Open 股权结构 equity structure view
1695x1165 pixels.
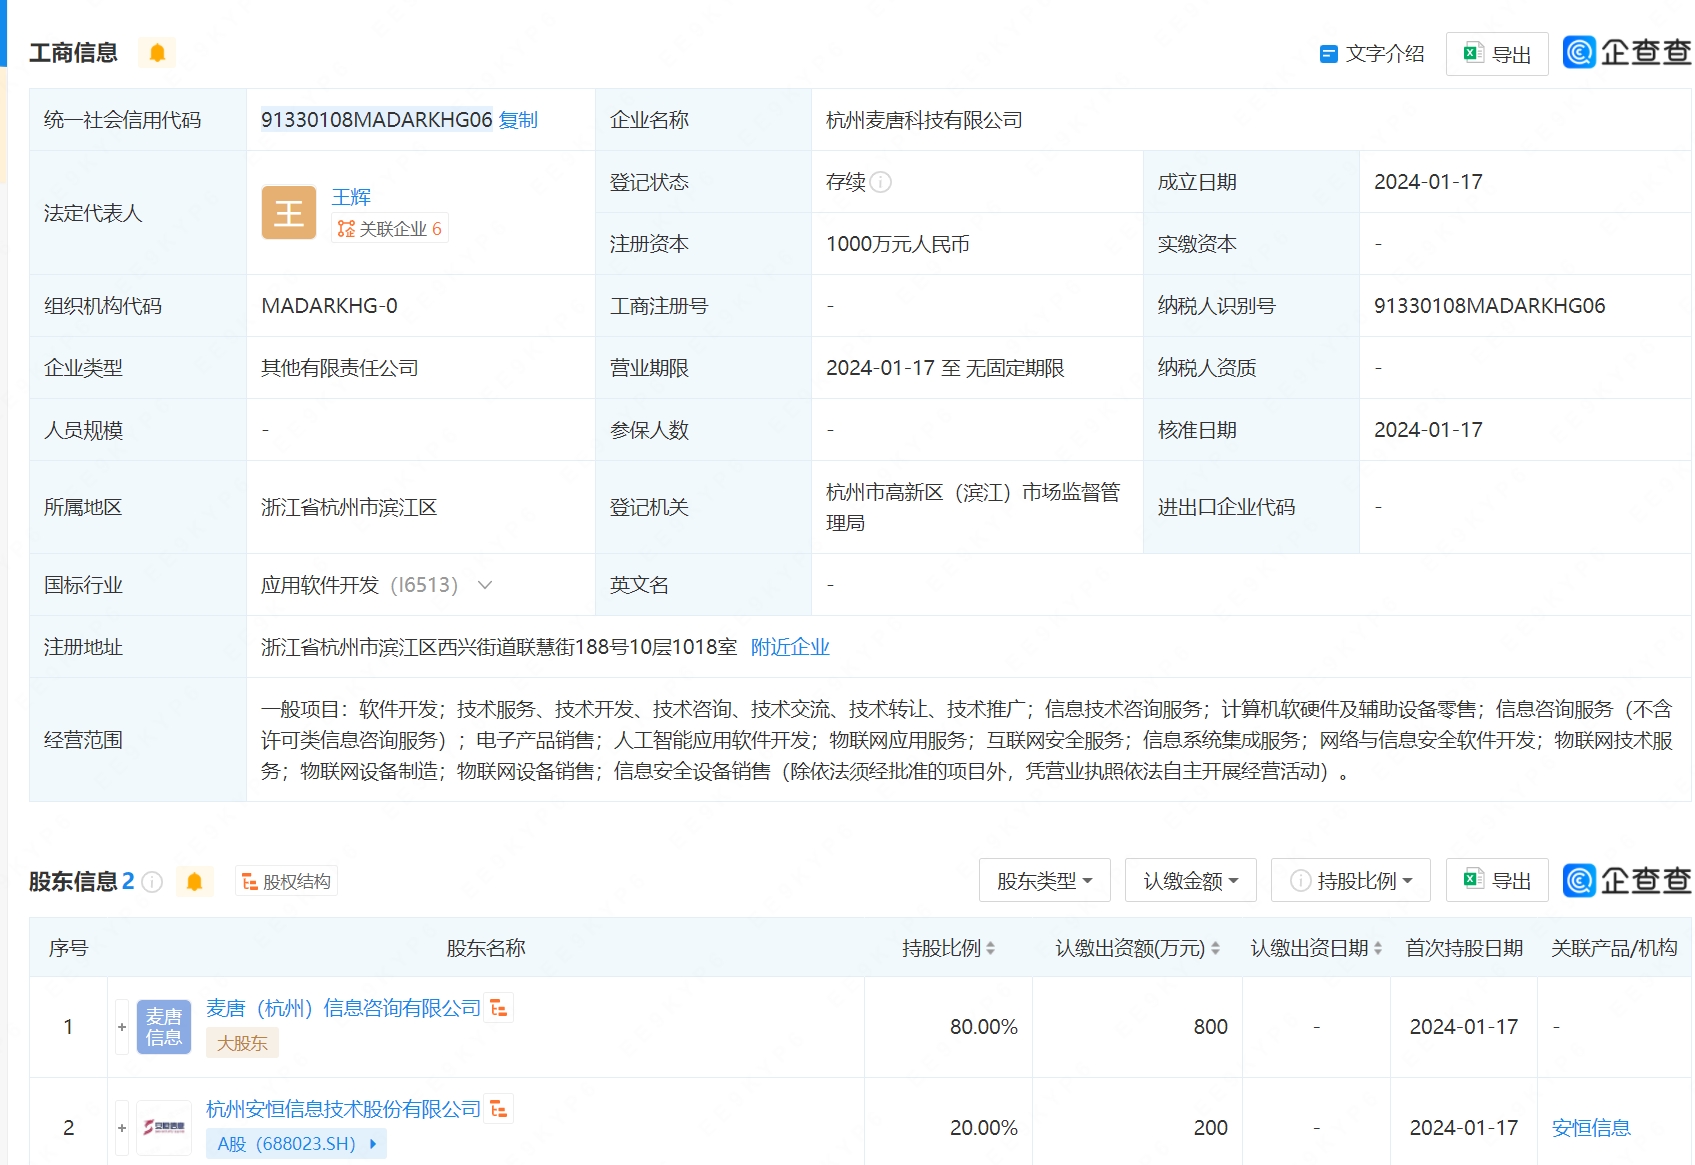pos(287,881)
